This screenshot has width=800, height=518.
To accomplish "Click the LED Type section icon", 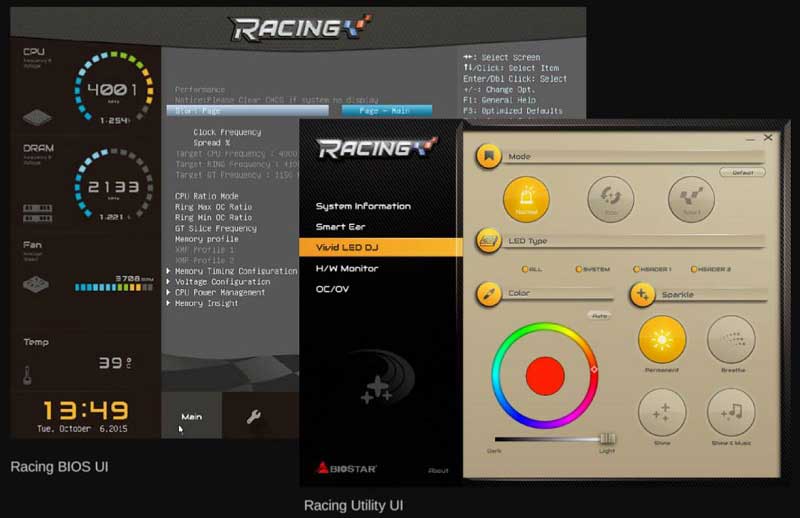I will click(488, 240).
